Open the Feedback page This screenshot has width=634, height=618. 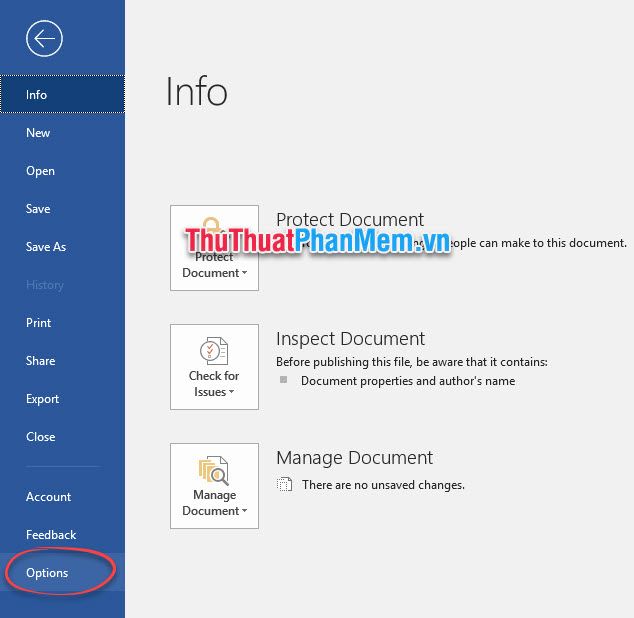click(51, 535)
